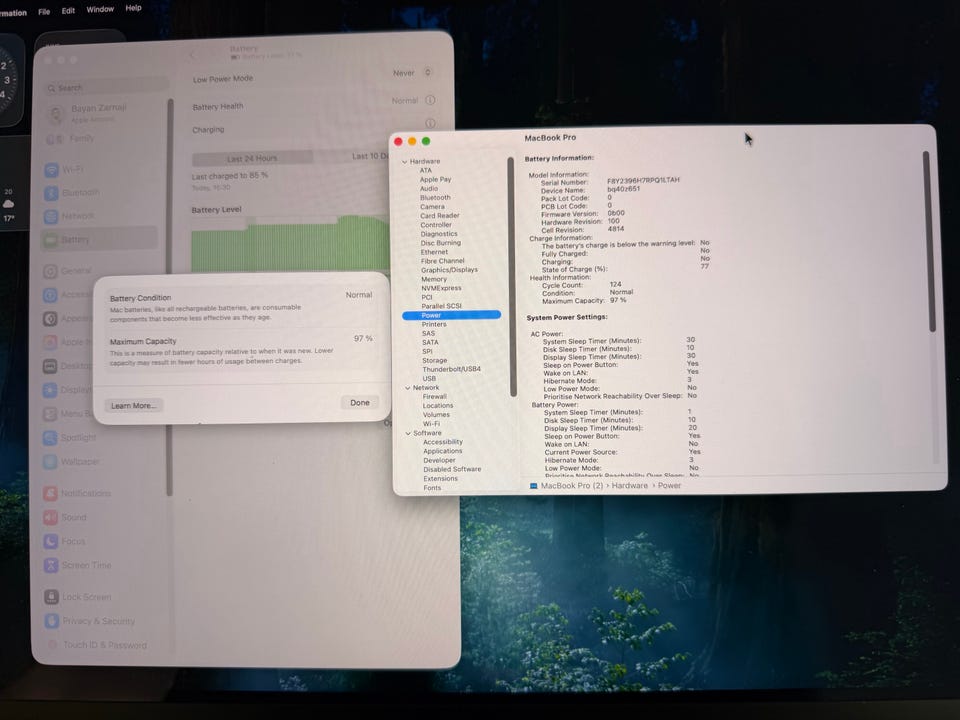Open Family in Settings sidebar
Image resolution: width=960 pixels, height=720 pixels.
(70, 138)
